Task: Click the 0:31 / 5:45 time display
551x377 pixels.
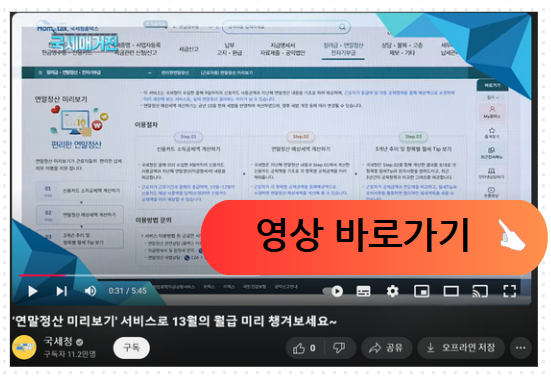Action: point(128,291)
